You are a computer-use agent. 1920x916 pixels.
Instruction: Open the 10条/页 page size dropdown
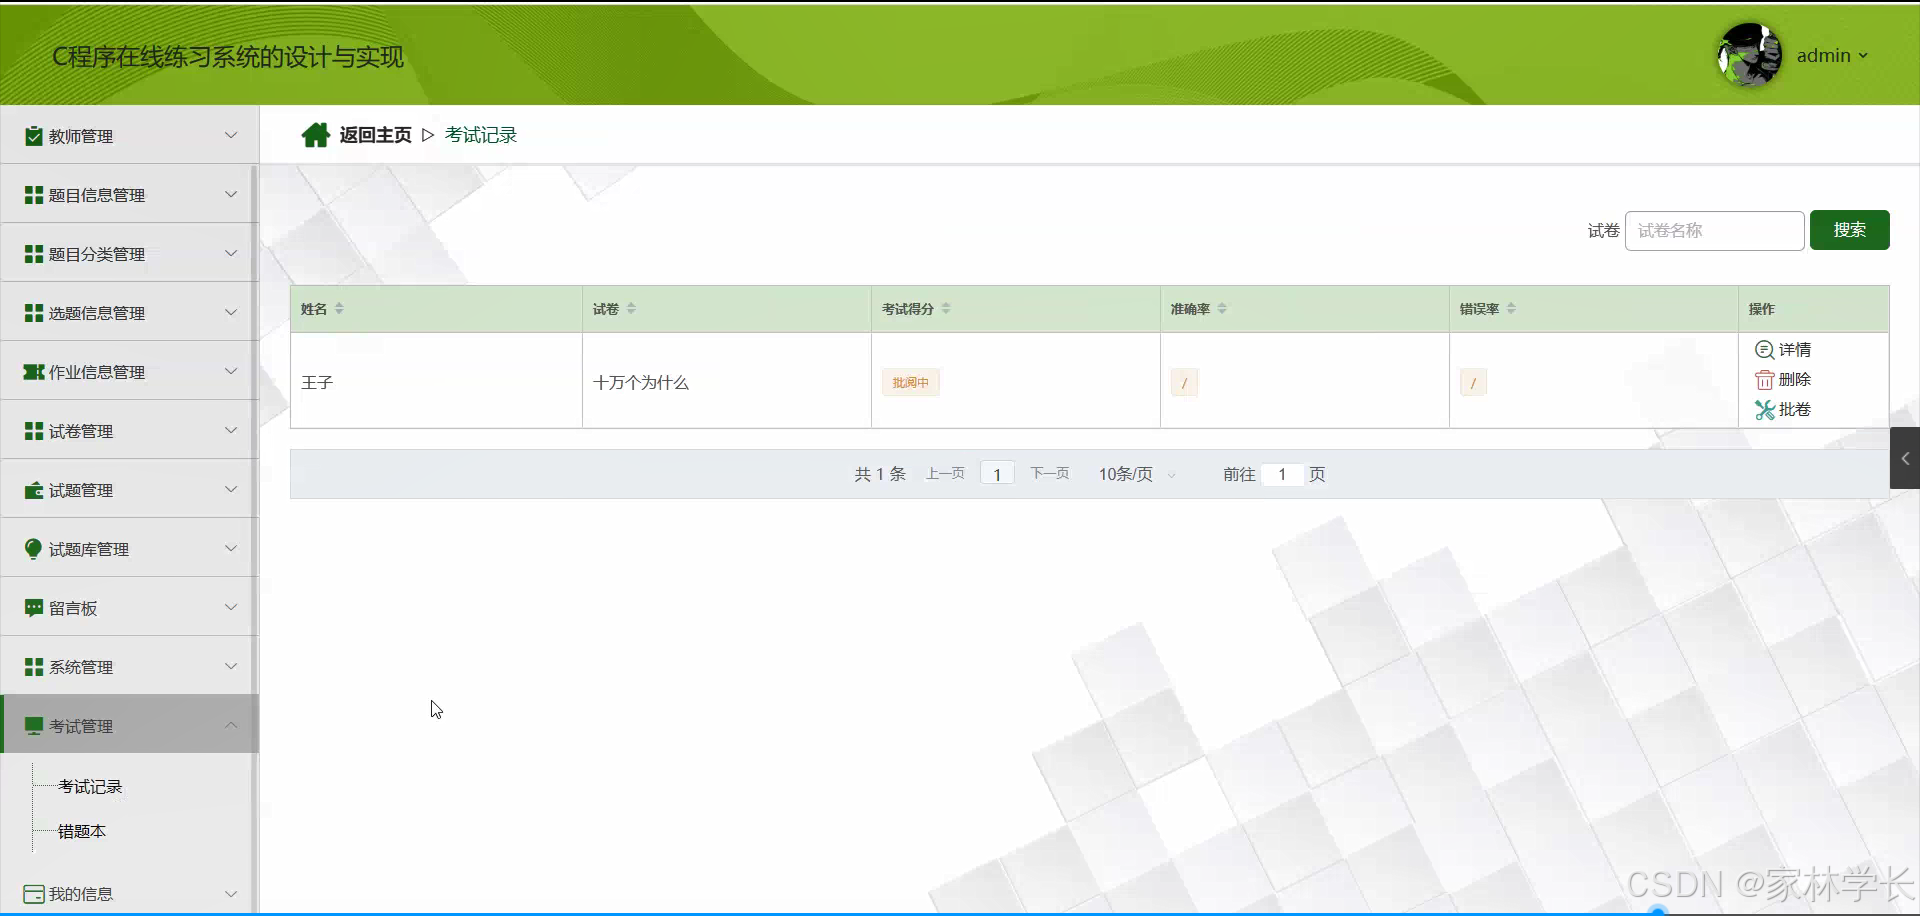point(1130,474)
